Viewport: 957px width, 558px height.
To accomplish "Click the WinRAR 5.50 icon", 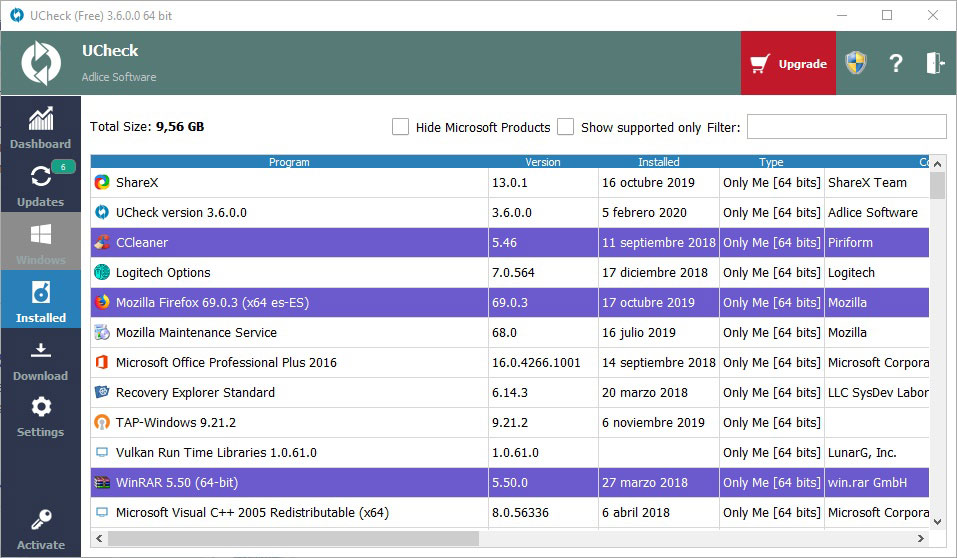I will tap(102, 482).
